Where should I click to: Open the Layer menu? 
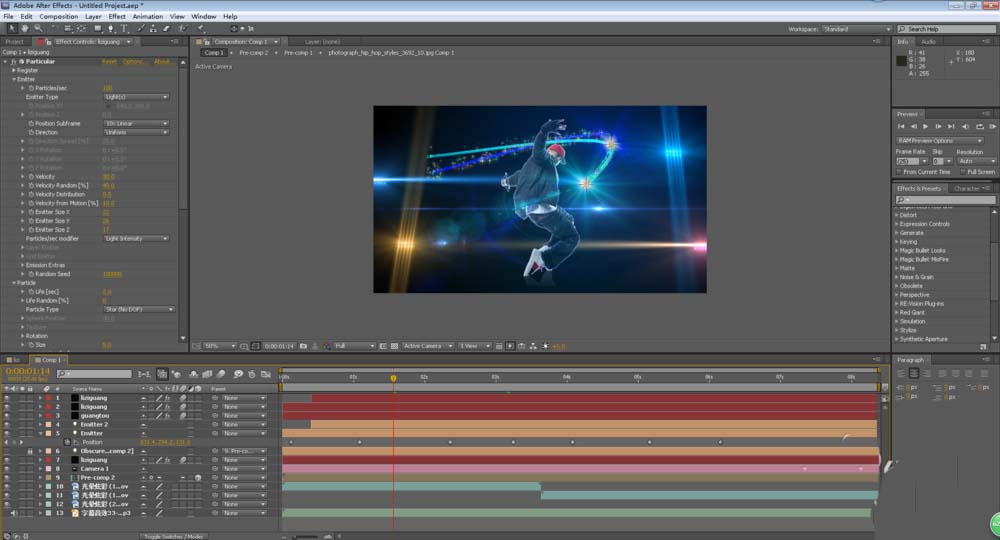[93, 17]
